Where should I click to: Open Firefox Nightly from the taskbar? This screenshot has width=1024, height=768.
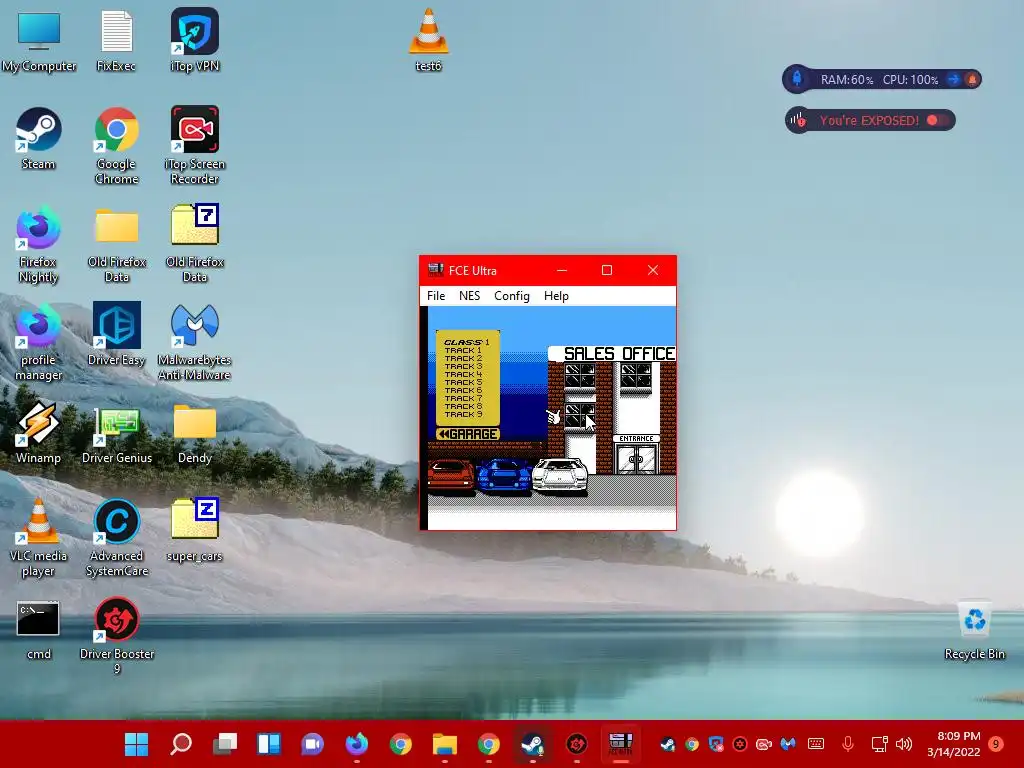pyautogui.click(x=357, y=744)
